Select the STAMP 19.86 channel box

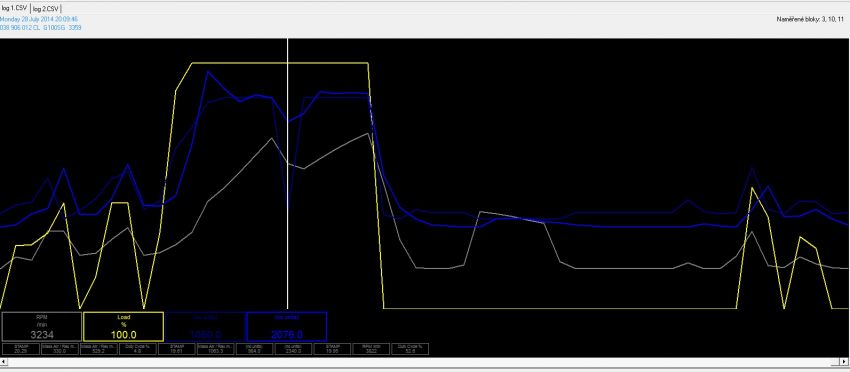[333, 349]
